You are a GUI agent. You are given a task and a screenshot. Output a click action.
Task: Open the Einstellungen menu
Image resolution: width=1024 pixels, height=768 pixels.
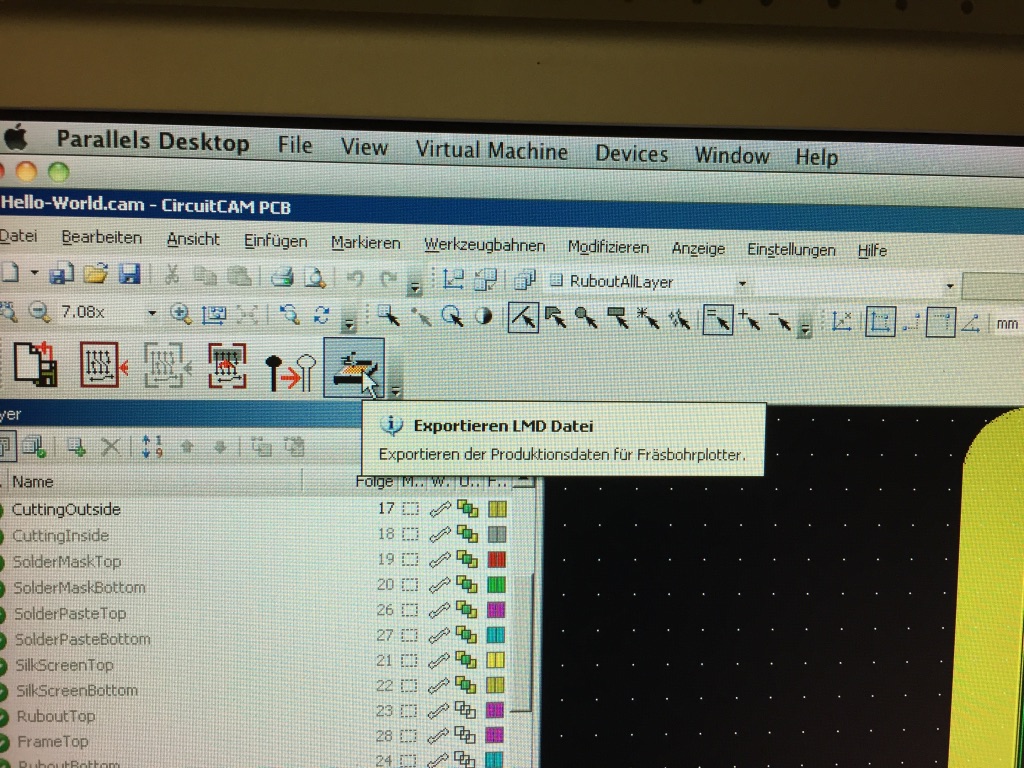pyautogui.click(x=791, y=250)
